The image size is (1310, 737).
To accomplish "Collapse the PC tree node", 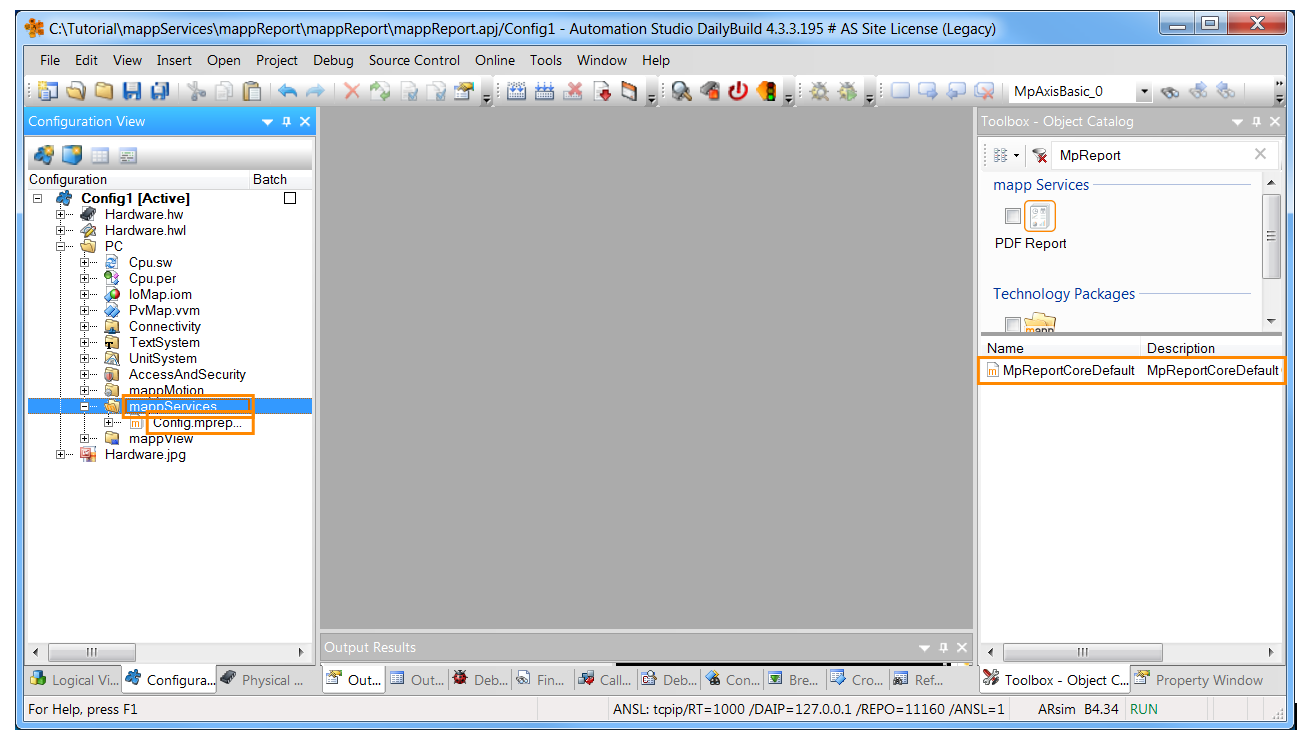I will coord(62,246).
